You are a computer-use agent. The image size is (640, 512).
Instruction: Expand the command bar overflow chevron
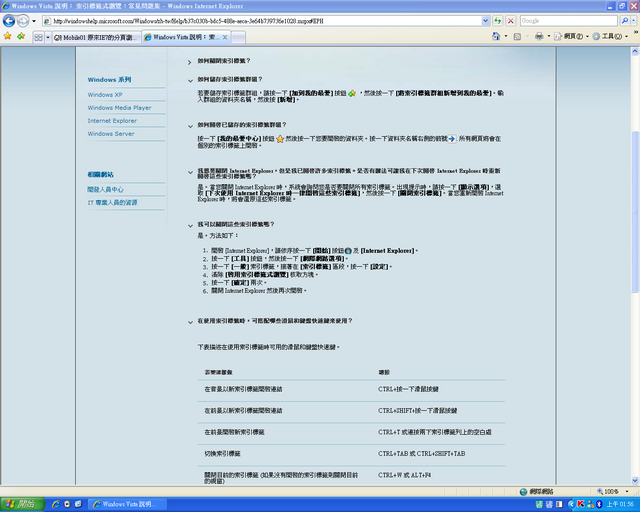coord(636,32)
